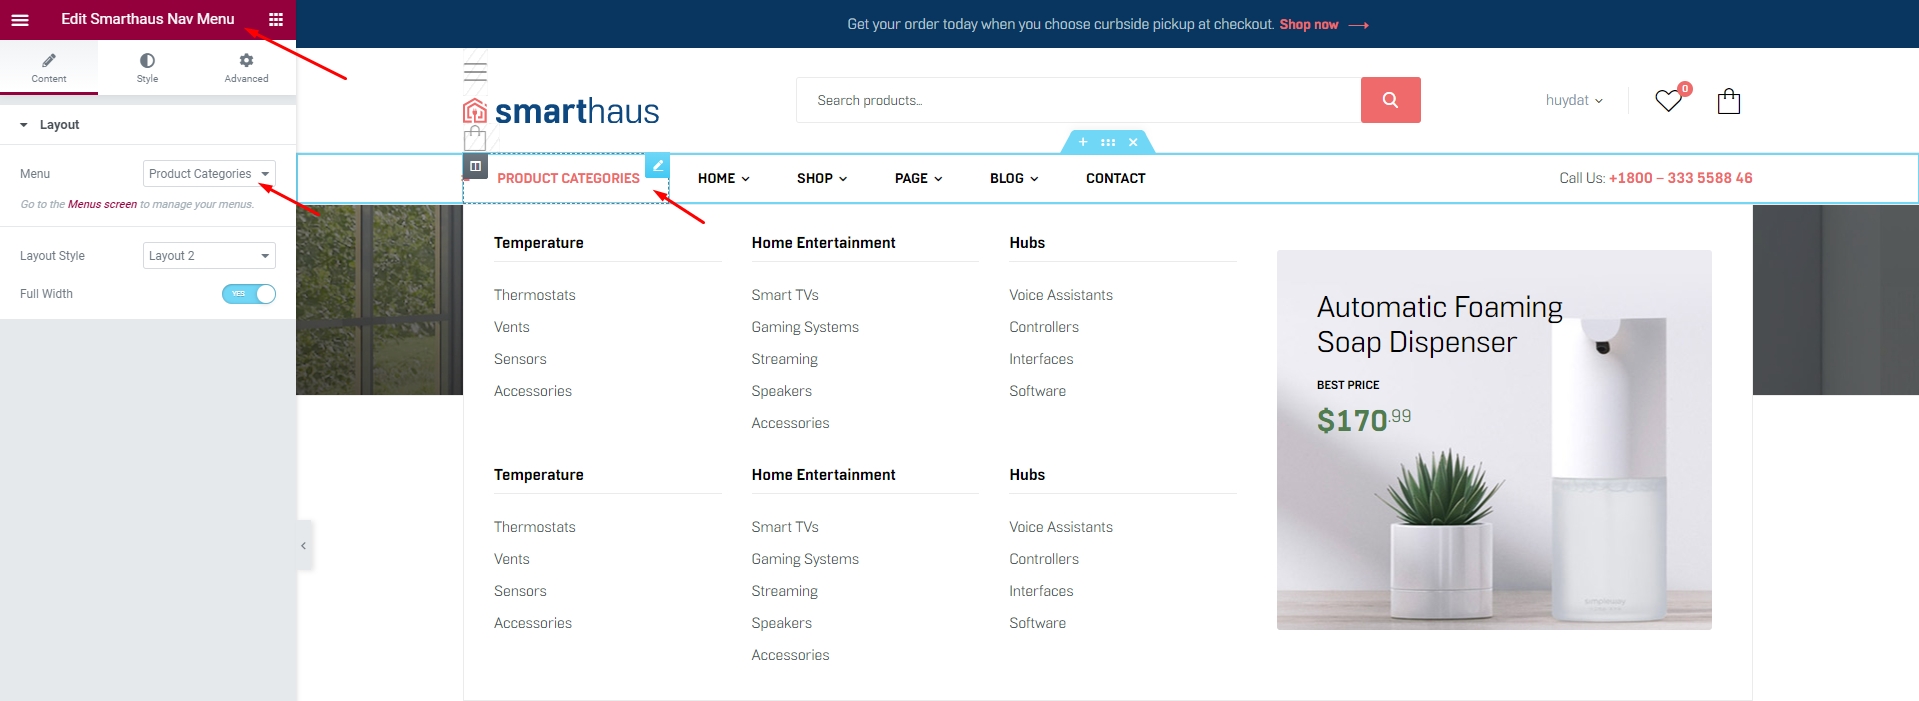Click the add section plus icon
The height and width of the screenshot is (701, 1919).
pyautogui.click(x=1083, y=142)
